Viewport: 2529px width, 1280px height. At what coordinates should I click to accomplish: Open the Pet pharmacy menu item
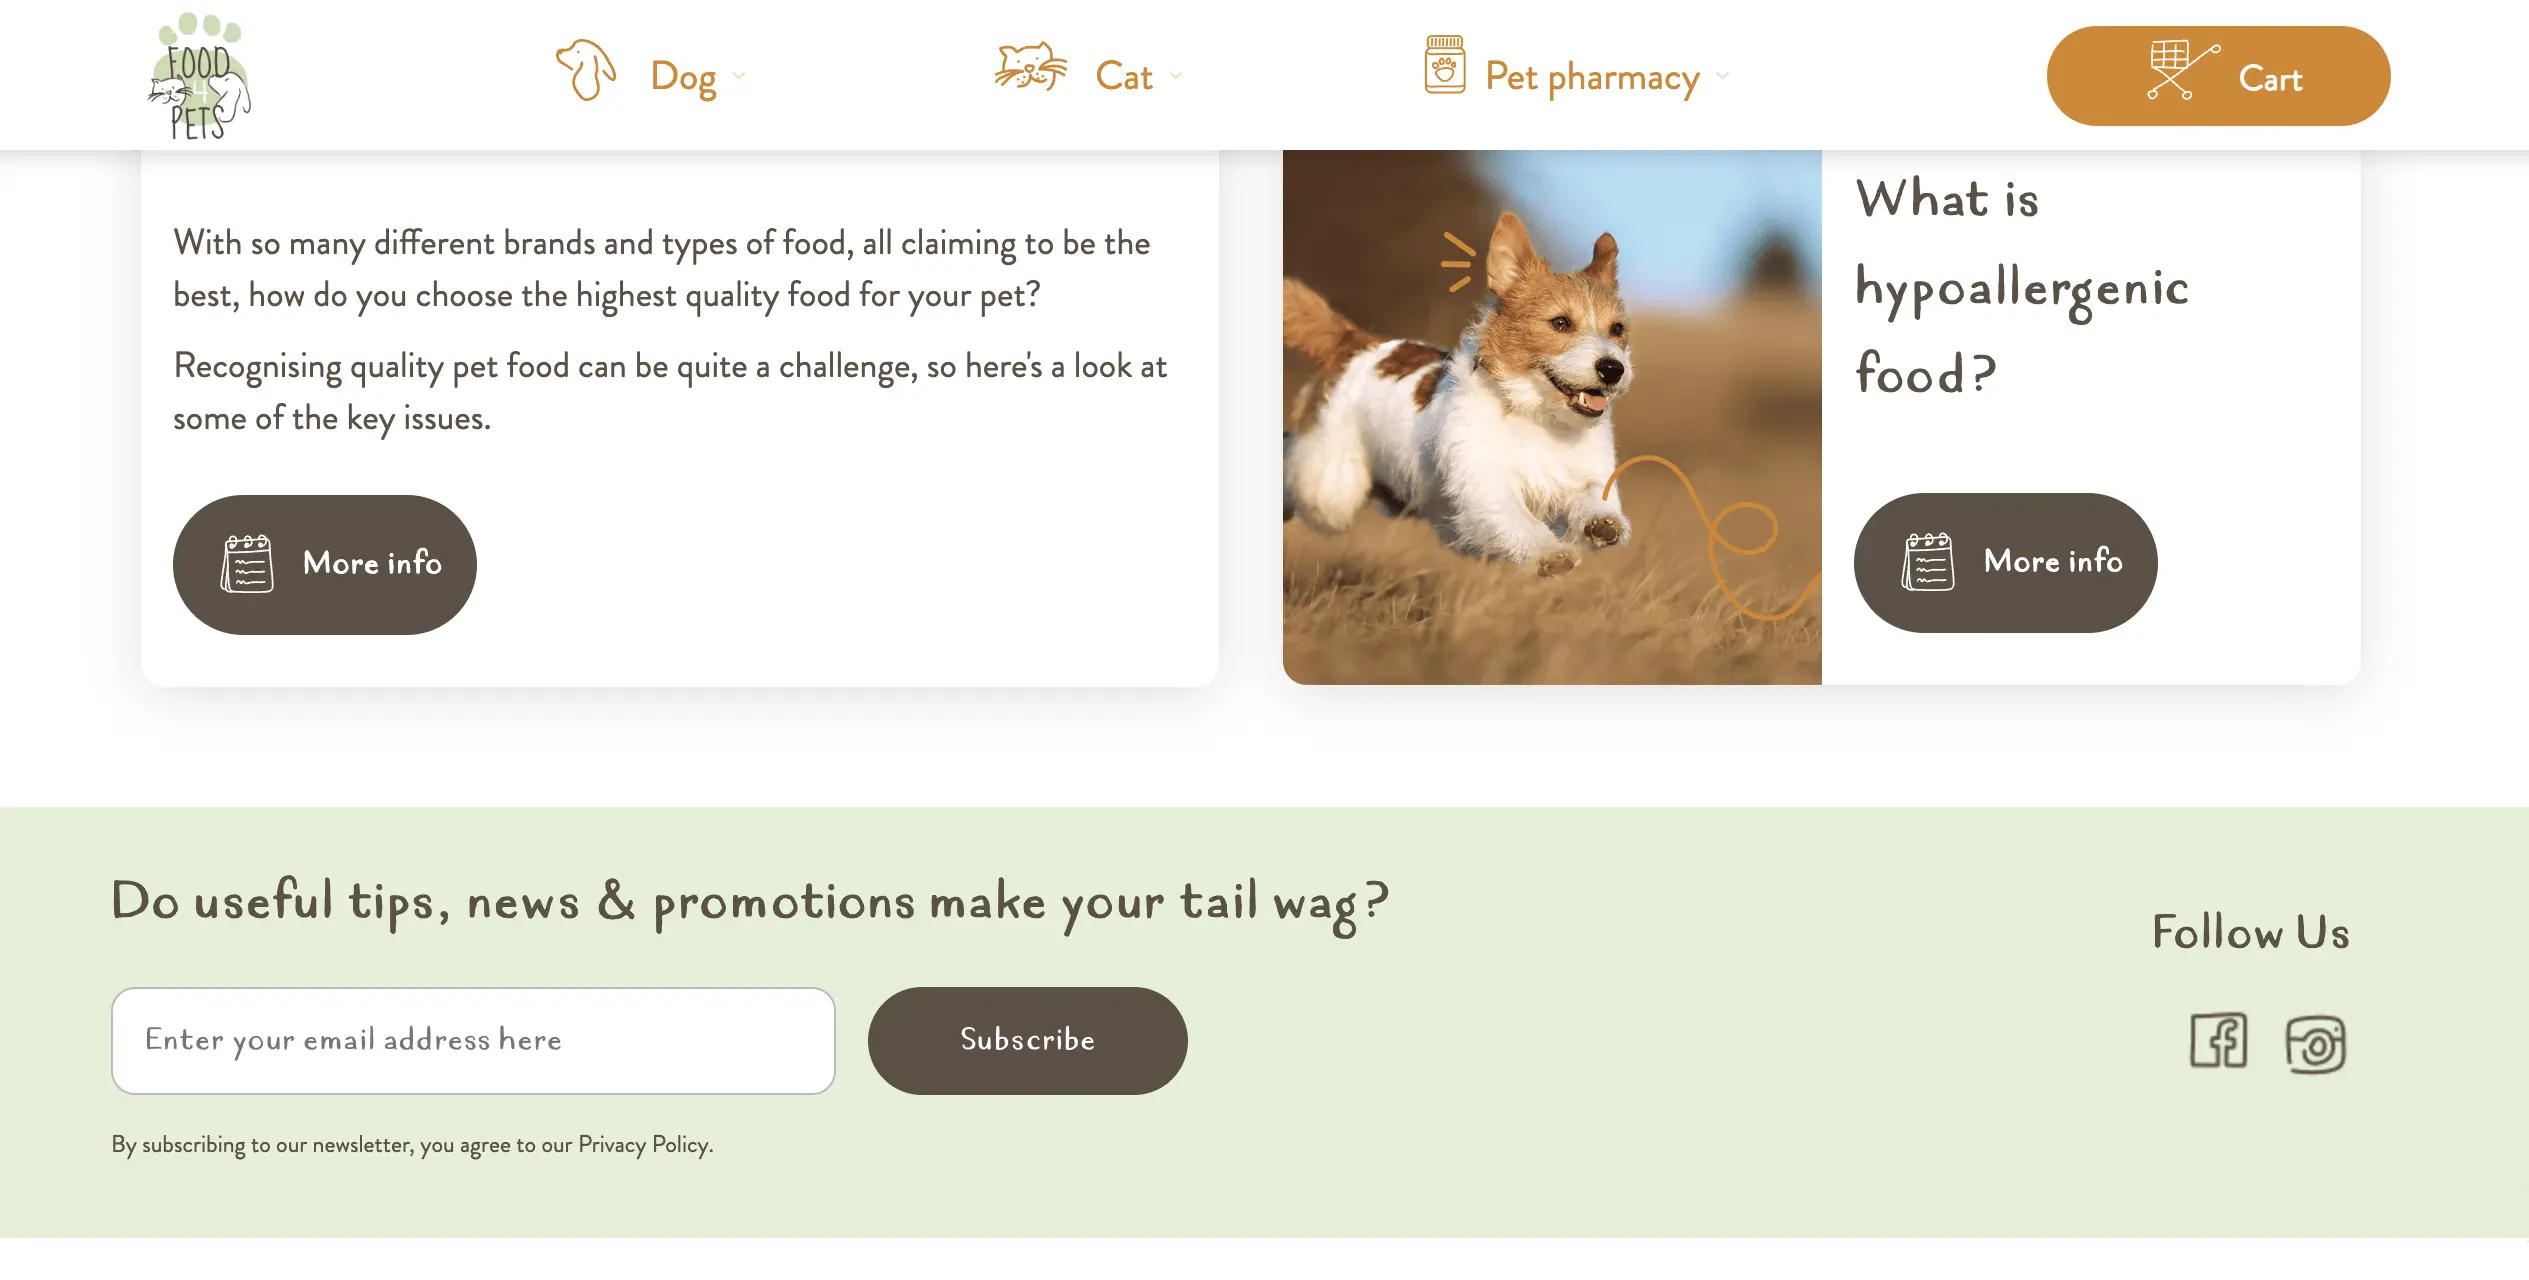1592,77
